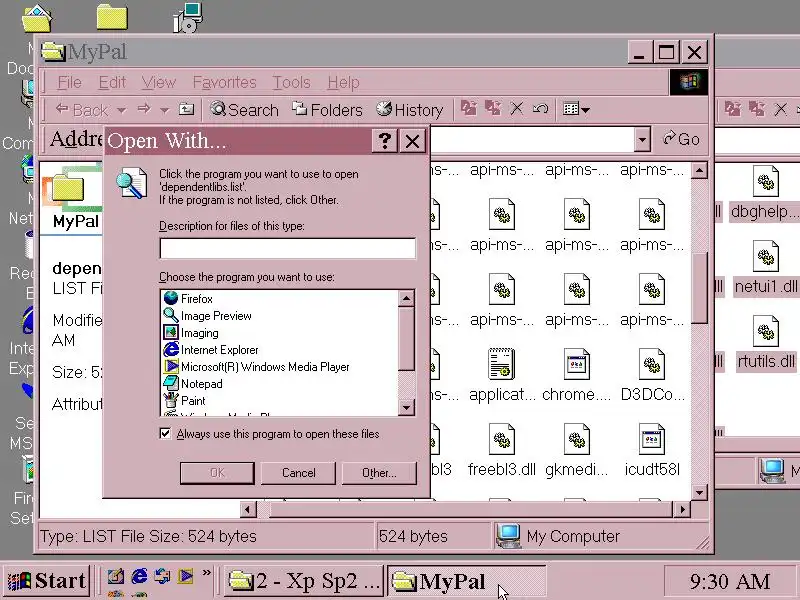Select netui1.dll in background window
This screenshot has width=800, height=600.
point(765,257)
